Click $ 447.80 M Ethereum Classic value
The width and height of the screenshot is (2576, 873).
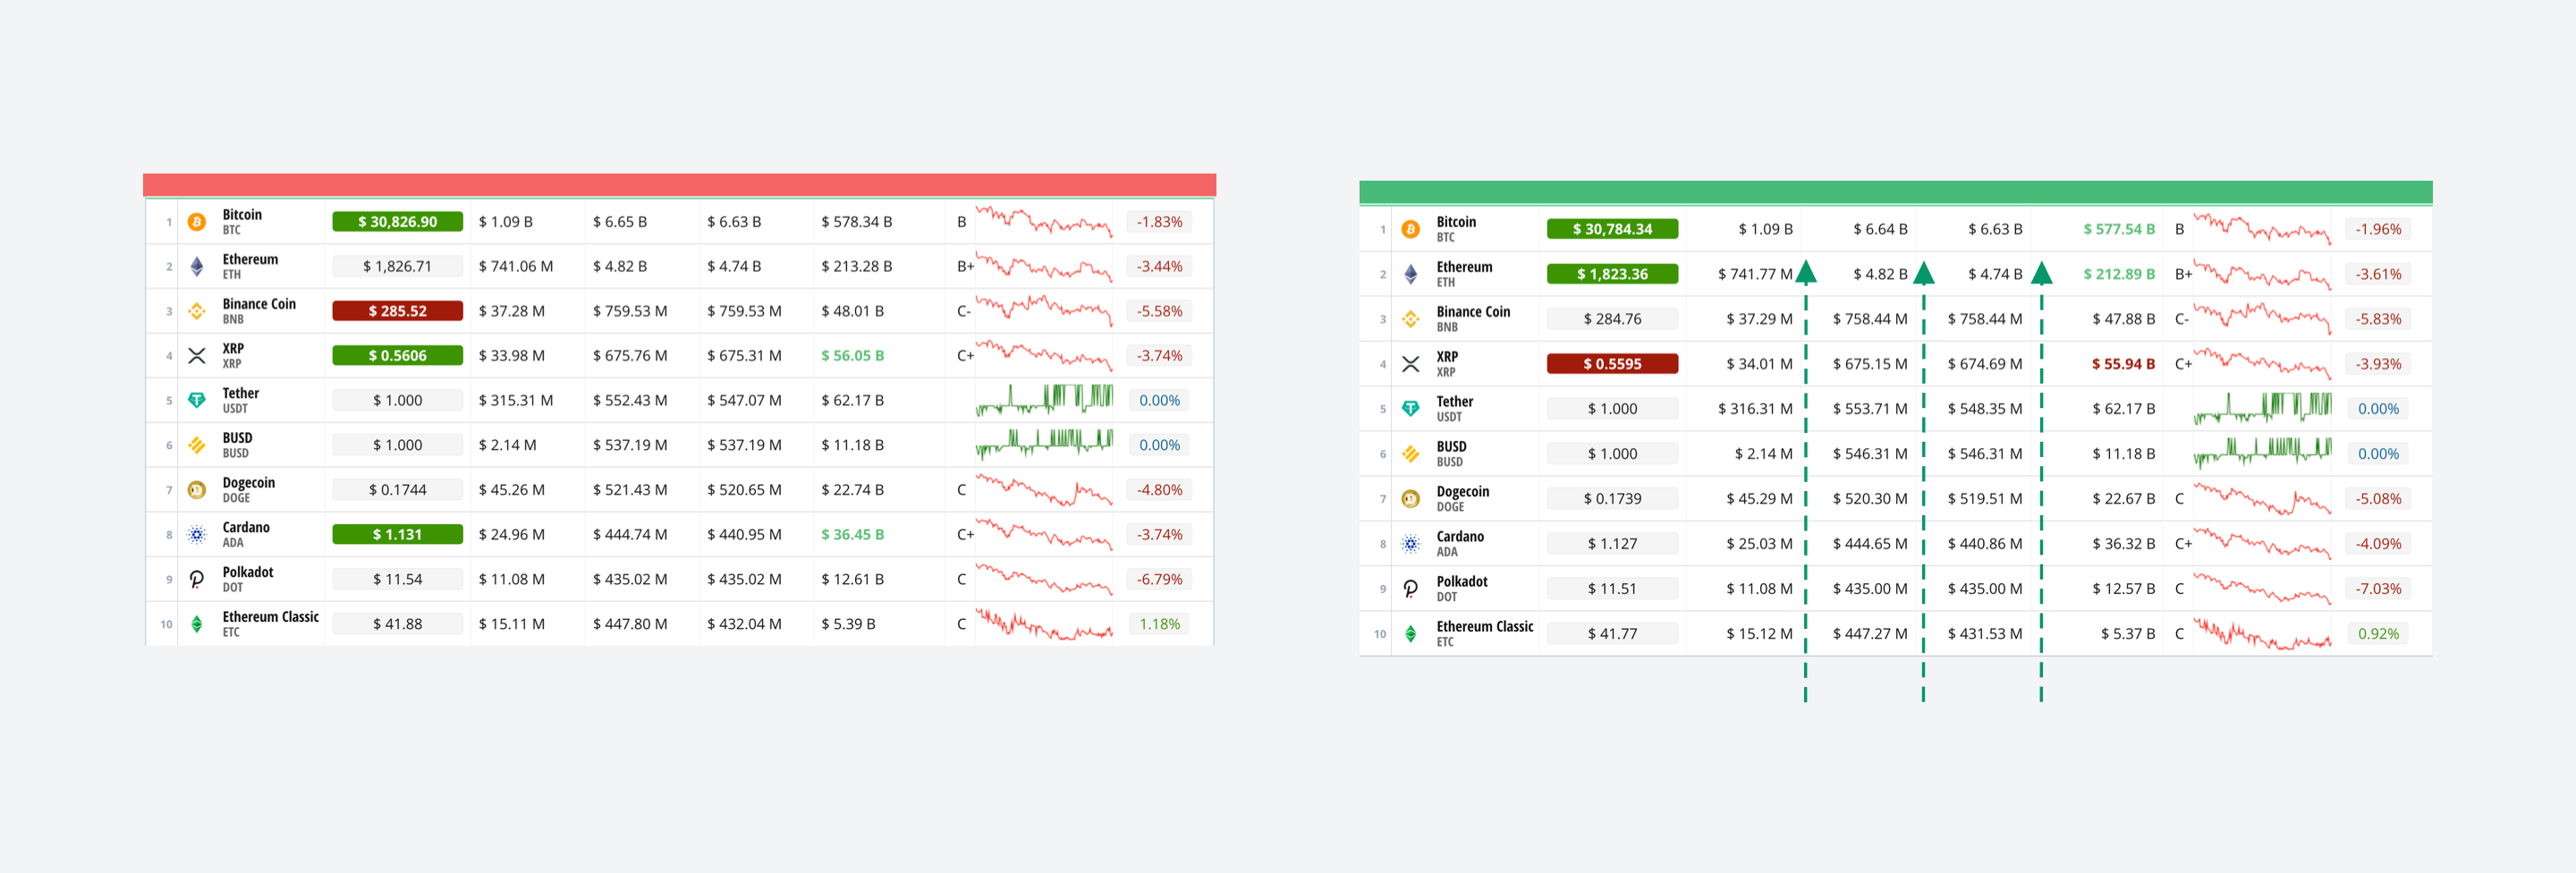pos(630,624)
